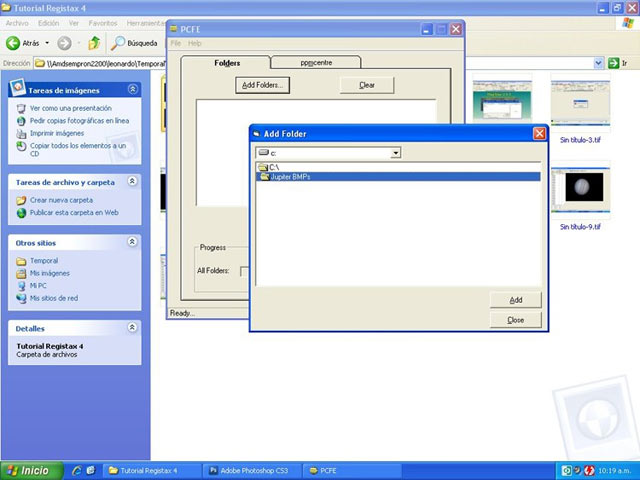Open the Archivo menu
This screenshot has width=640, height=480.
[17, 22]
